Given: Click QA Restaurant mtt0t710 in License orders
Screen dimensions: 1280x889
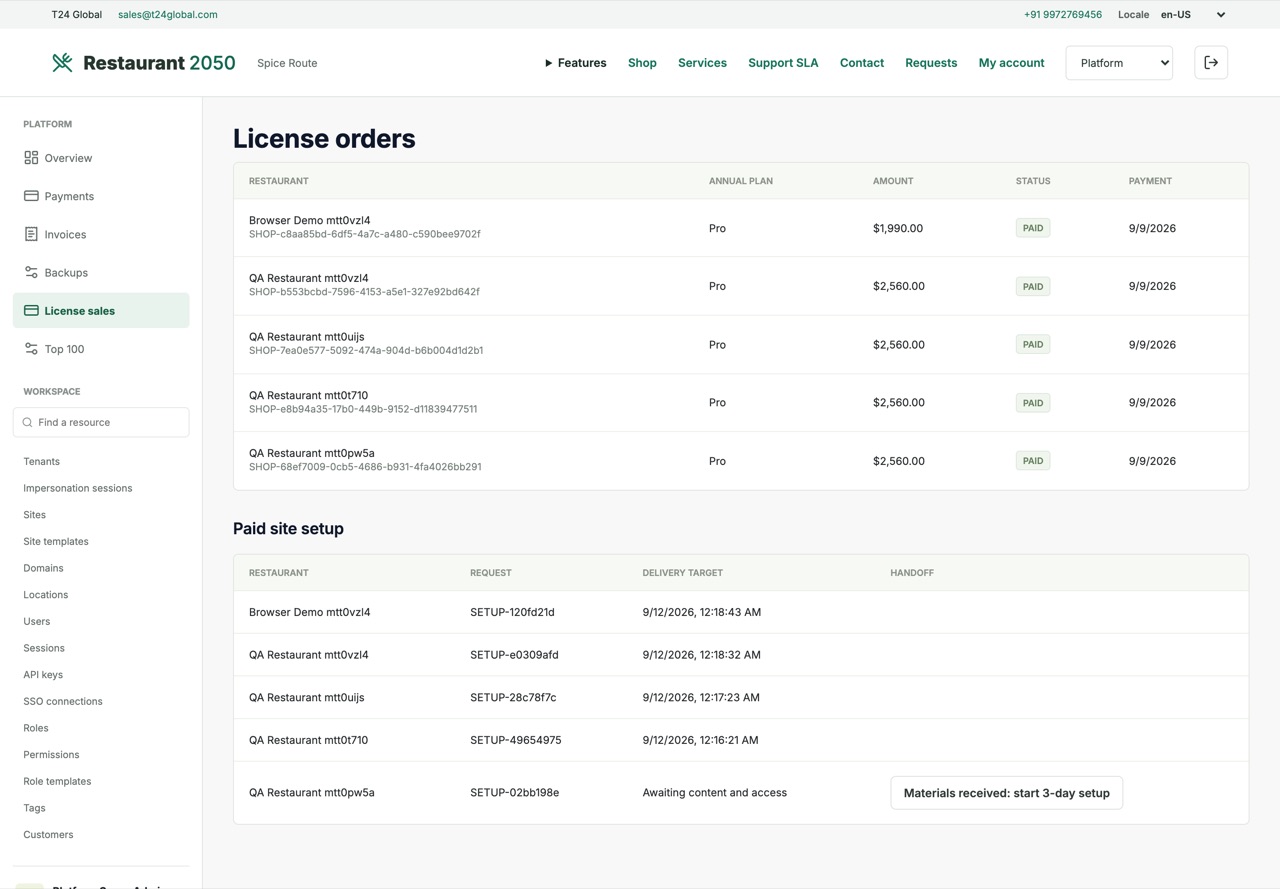Looking at the screenshot, I should point(308,395).
